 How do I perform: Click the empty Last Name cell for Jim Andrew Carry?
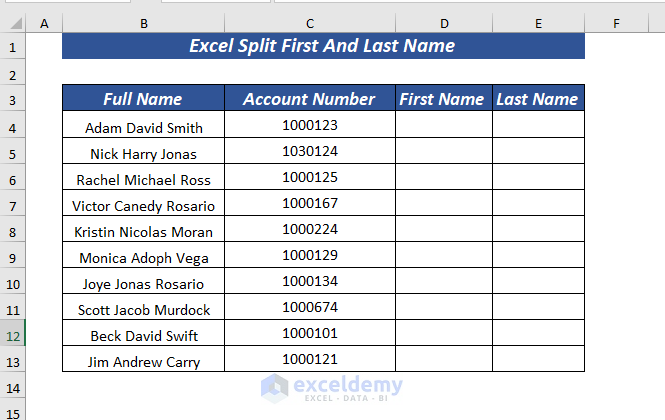click(x=538, y=360)
